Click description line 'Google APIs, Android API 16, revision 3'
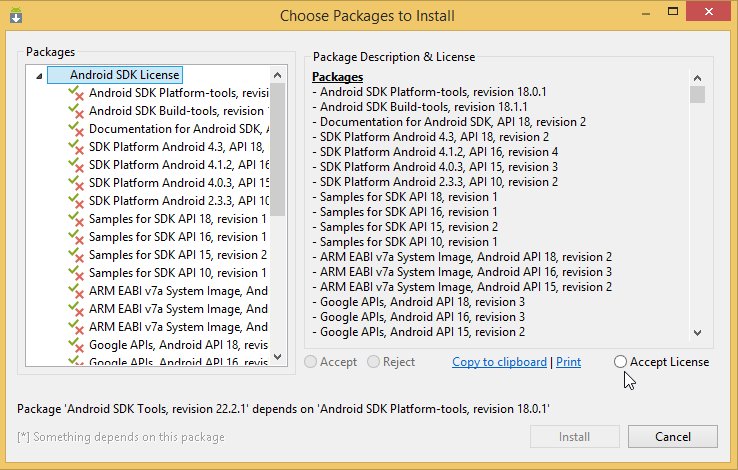The height and width of the screenshot is (470, 738). 418,317
